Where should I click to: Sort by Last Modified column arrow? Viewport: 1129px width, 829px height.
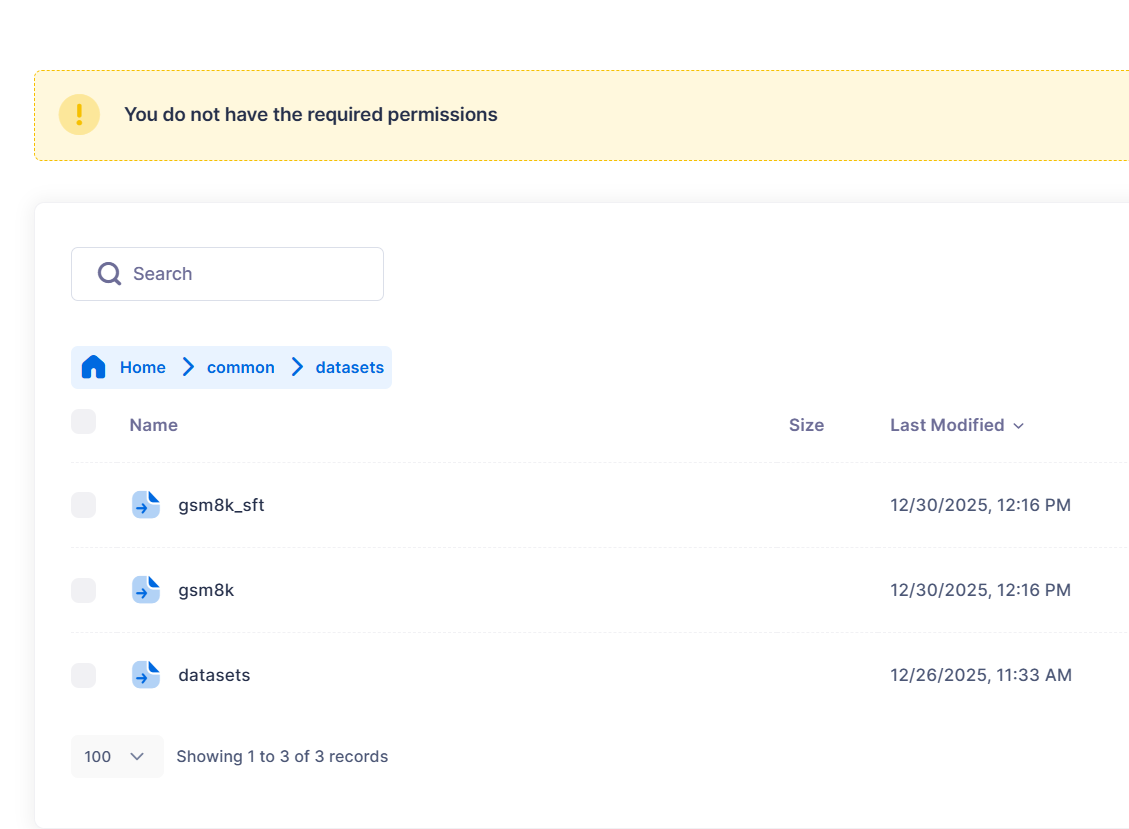(1018, 426)
